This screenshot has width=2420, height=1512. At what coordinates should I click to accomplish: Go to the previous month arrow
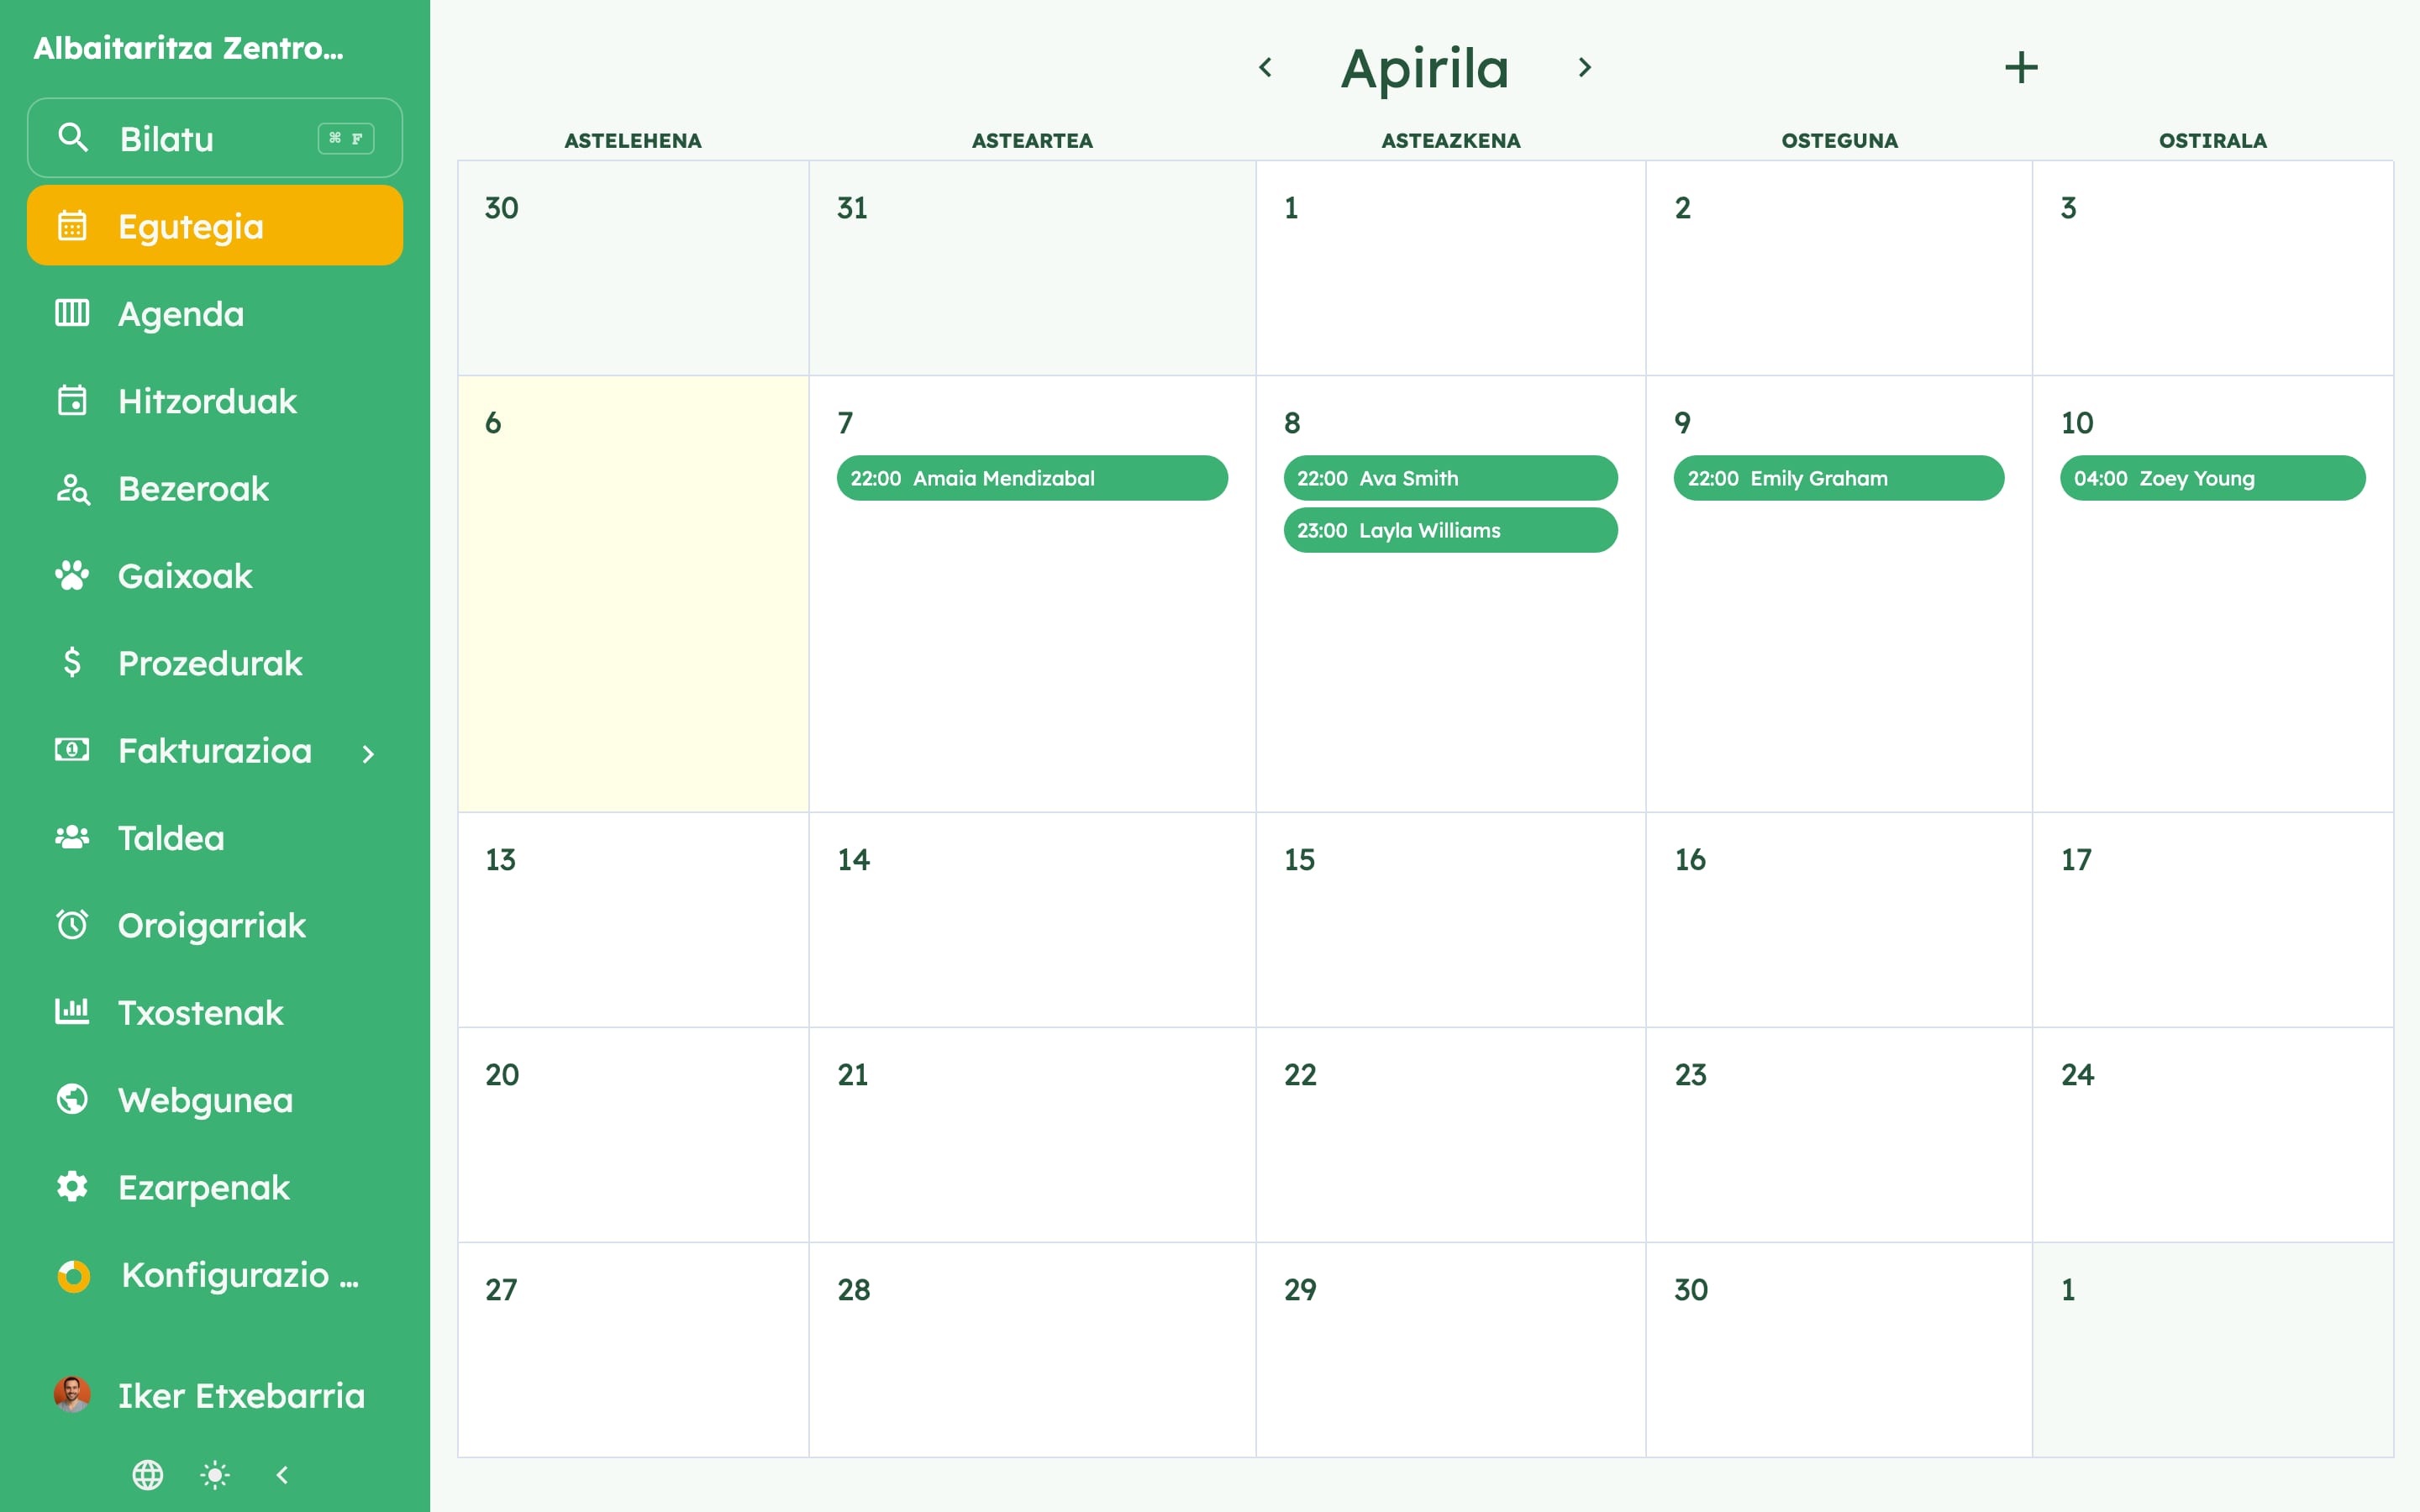(1265, 68)
